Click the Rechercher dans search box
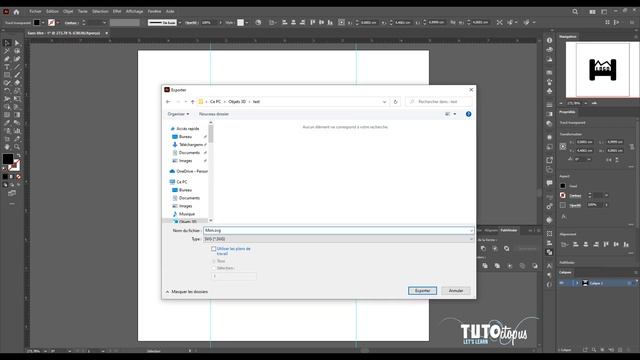The width and height of the screenshot is (640, 360). pos(439,102)
